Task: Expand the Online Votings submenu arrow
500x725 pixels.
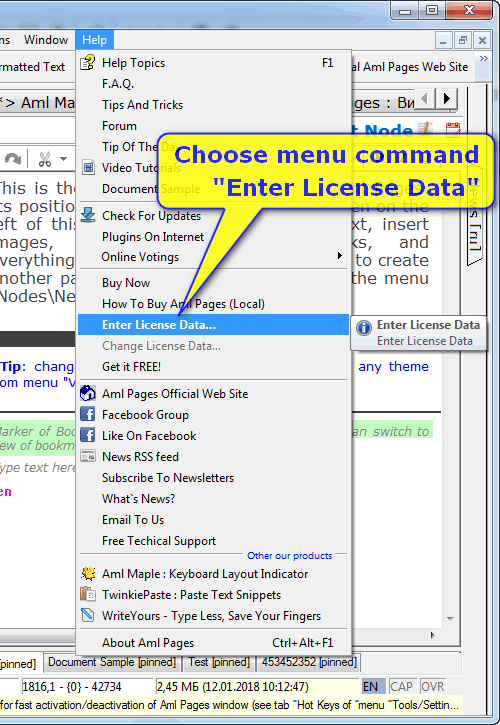Action: tap(340, 256)
